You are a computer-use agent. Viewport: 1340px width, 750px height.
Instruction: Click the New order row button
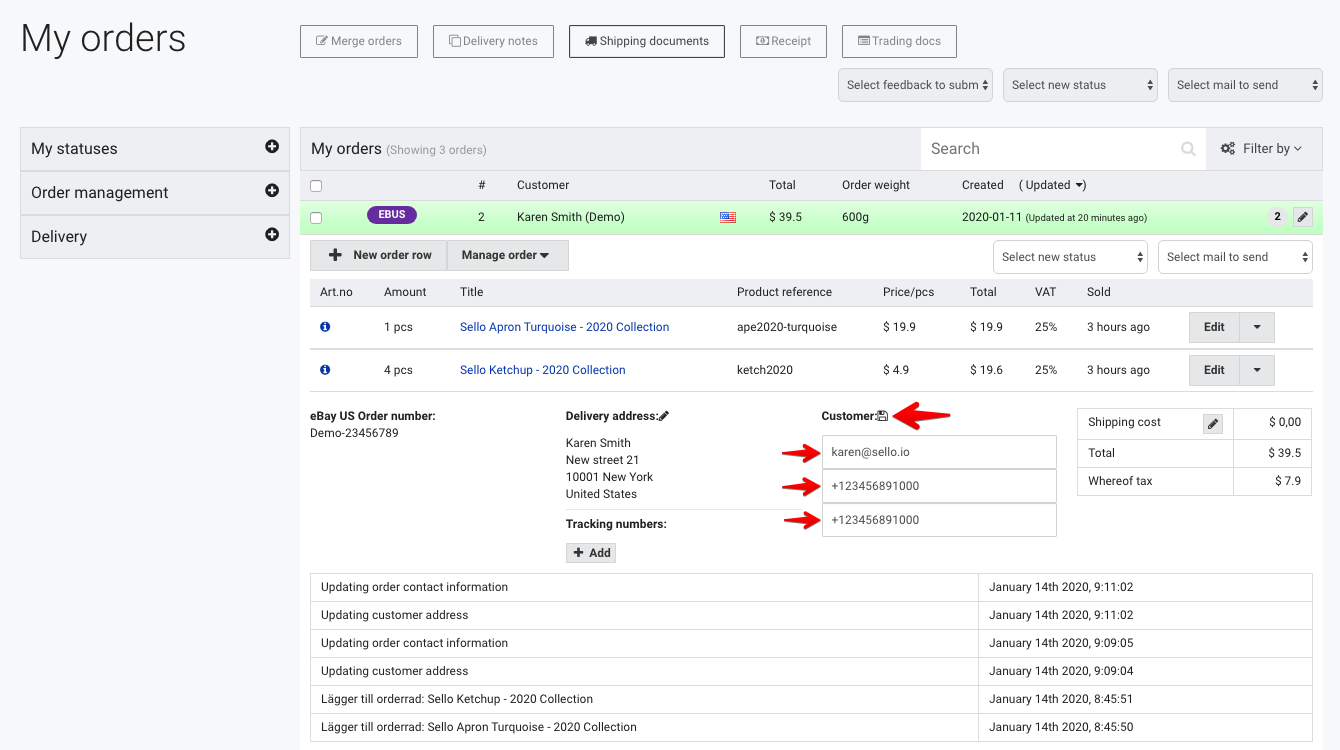[379, 255]
